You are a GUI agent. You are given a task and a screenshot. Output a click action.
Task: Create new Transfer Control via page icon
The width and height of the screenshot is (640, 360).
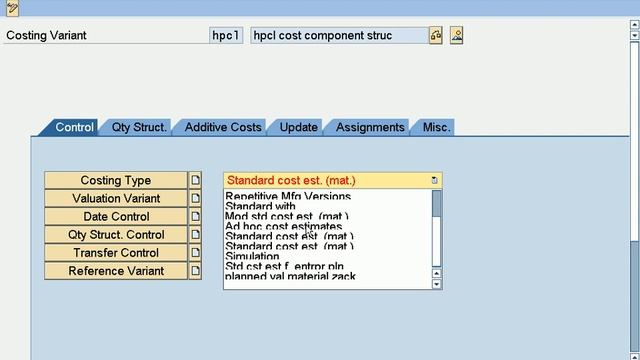click(x=195, y=253)
